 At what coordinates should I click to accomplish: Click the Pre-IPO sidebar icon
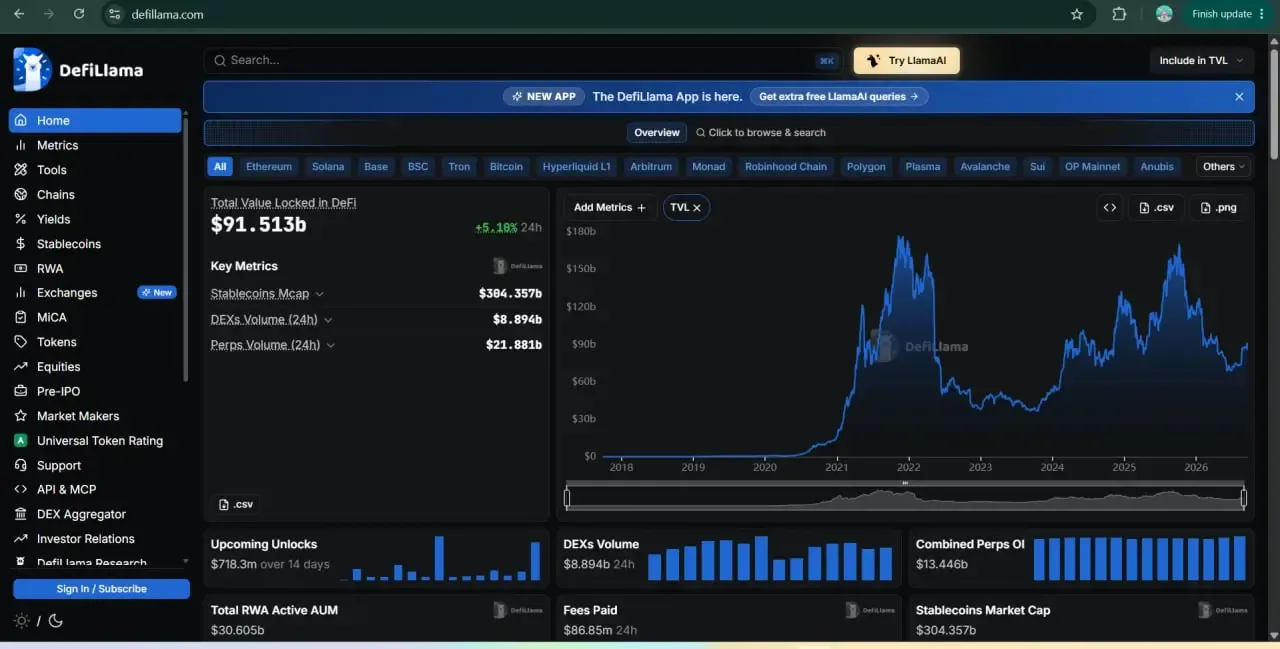pyautogui.click(x=20, y=391)
